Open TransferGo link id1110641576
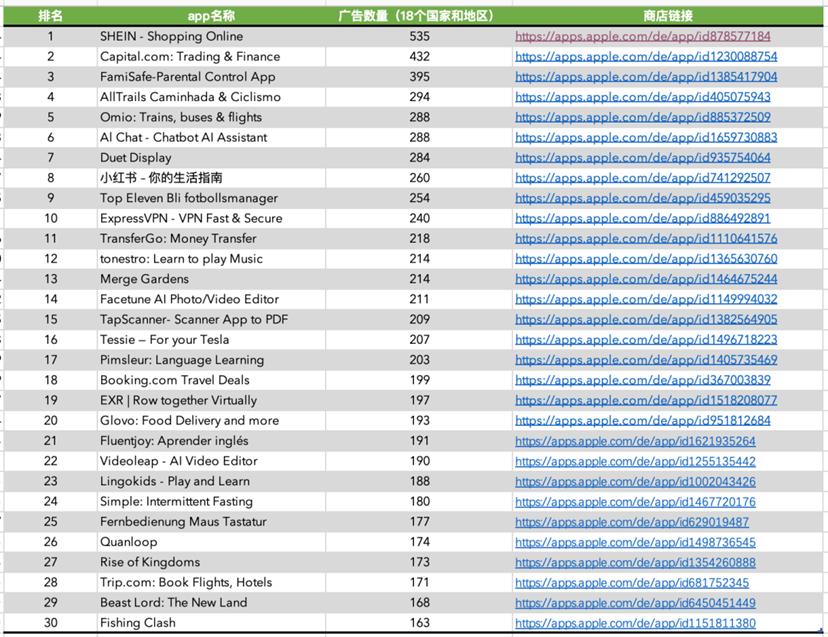 [646, 239]
